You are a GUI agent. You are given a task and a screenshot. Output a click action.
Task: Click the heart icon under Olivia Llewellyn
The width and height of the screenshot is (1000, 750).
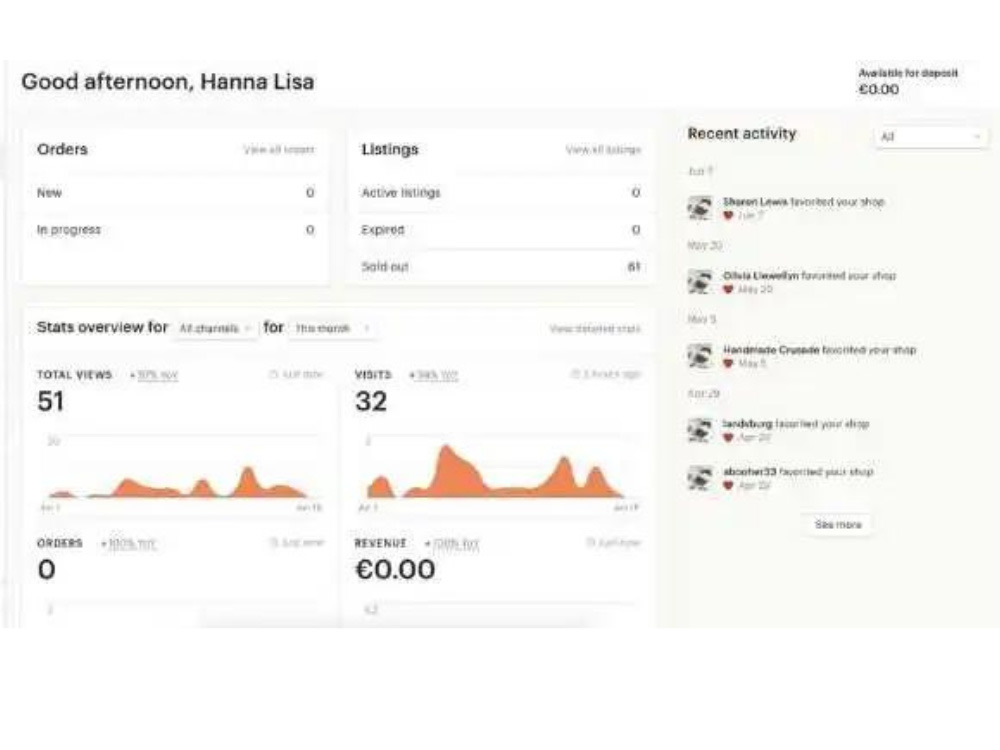(x=728, y=290)
